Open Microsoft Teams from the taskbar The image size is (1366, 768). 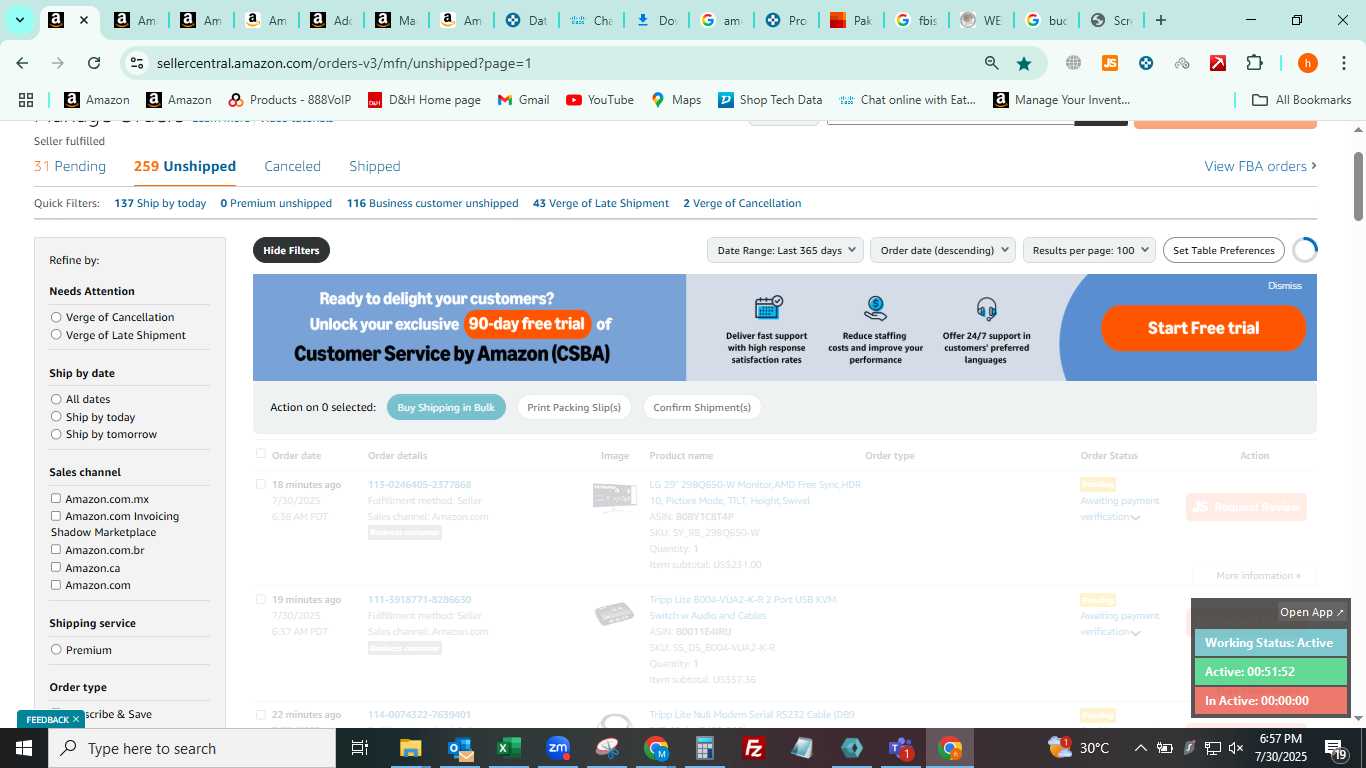pyautogui.click(x=901, y=748)
